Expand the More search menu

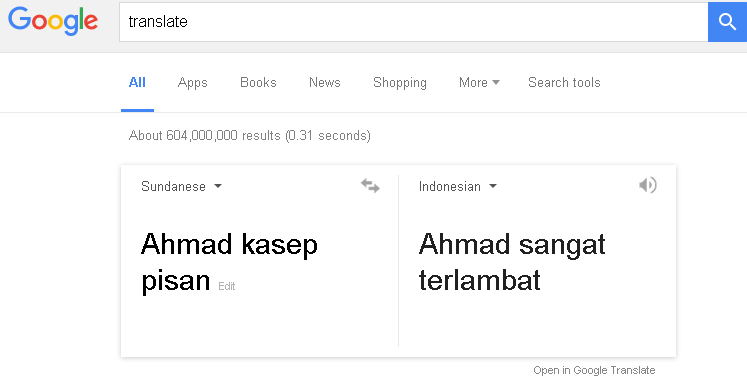(479, 82)
